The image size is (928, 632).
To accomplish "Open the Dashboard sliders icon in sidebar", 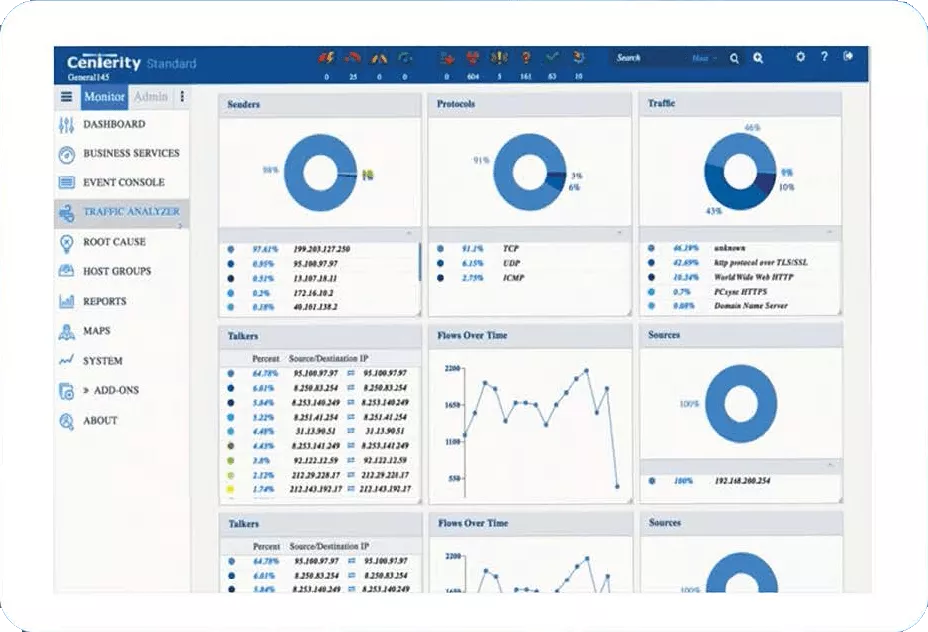I will [67, 125].
